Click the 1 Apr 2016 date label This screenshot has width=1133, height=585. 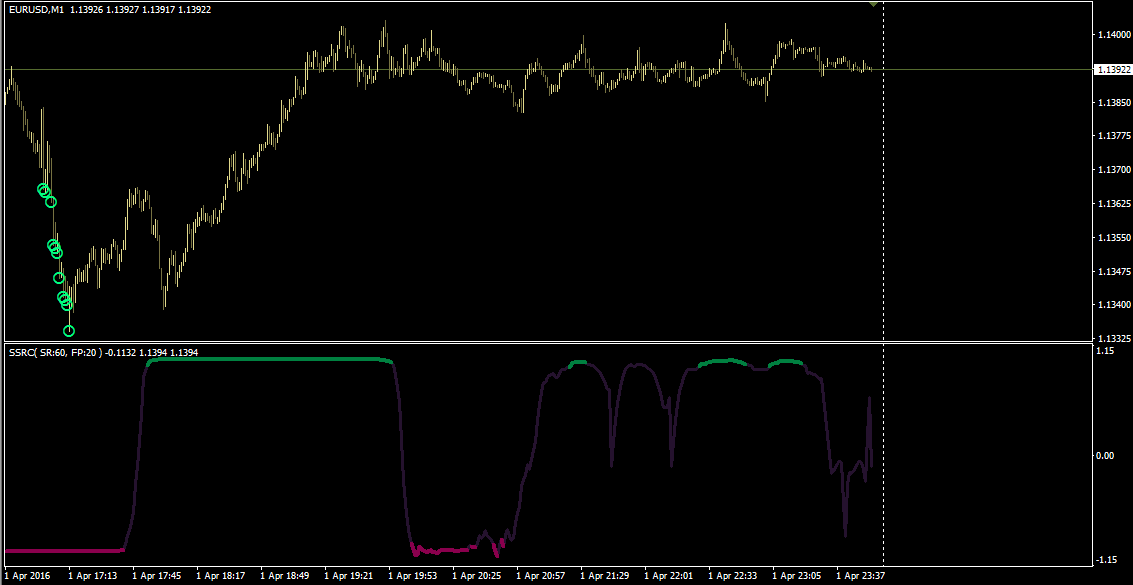point(26,576)
